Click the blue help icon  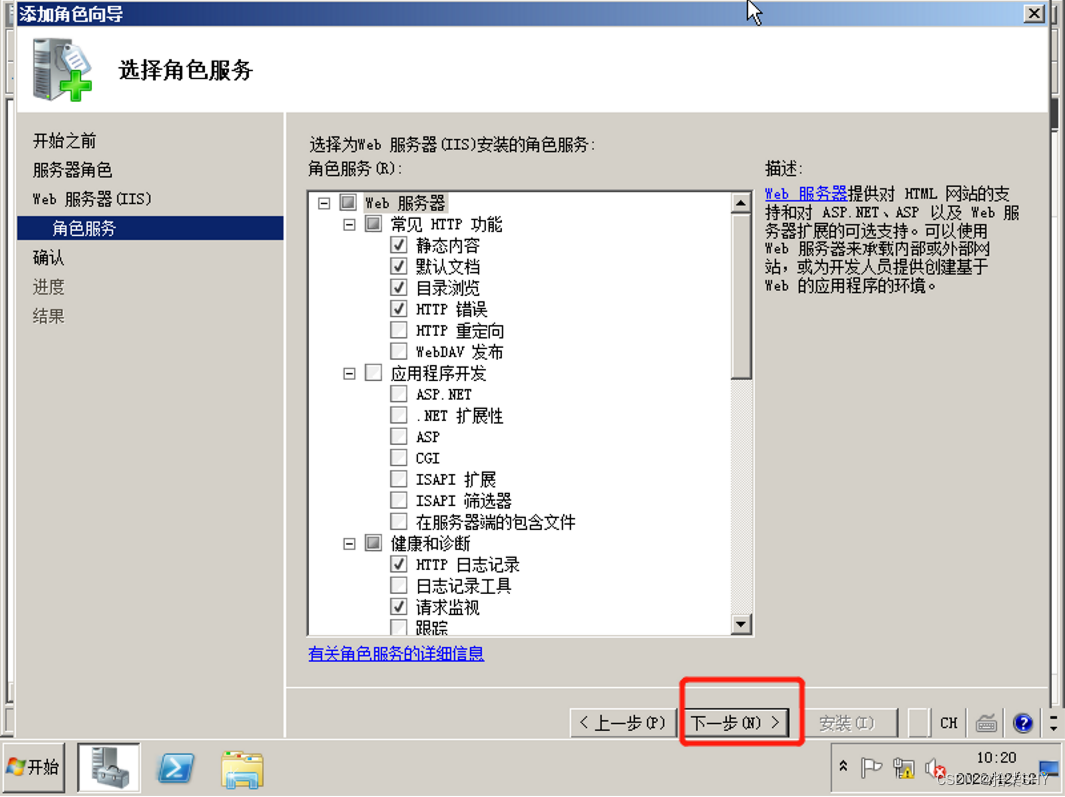point(1022,723)
